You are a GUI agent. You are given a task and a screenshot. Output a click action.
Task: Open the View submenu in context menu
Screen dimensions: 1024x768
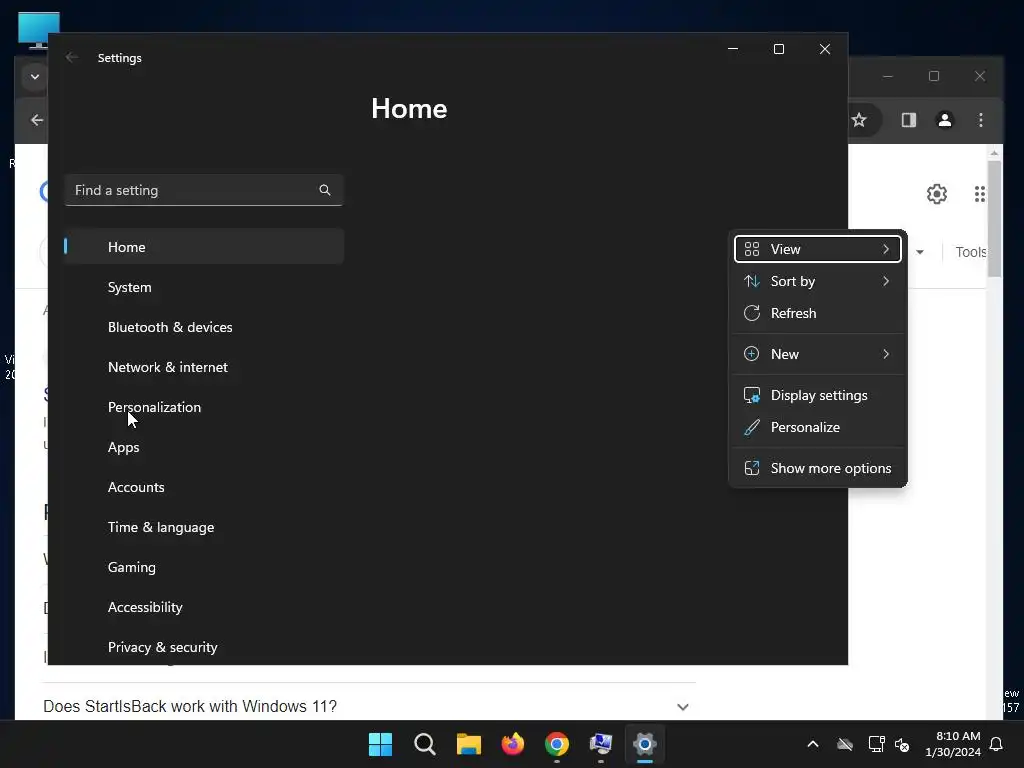(818, 249)
